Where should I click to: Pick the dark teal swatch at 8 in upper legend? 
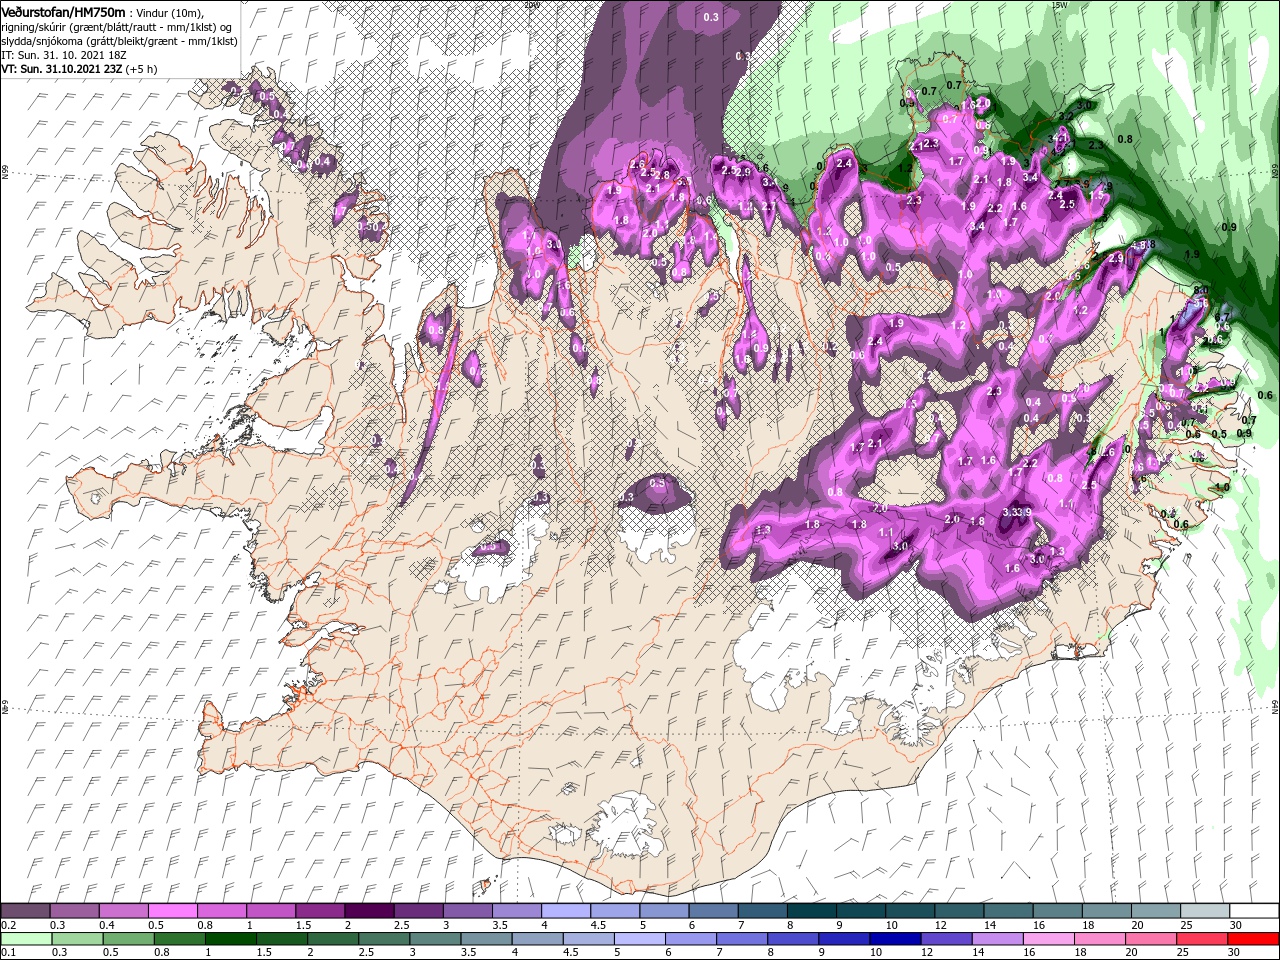tap(811, 911)
